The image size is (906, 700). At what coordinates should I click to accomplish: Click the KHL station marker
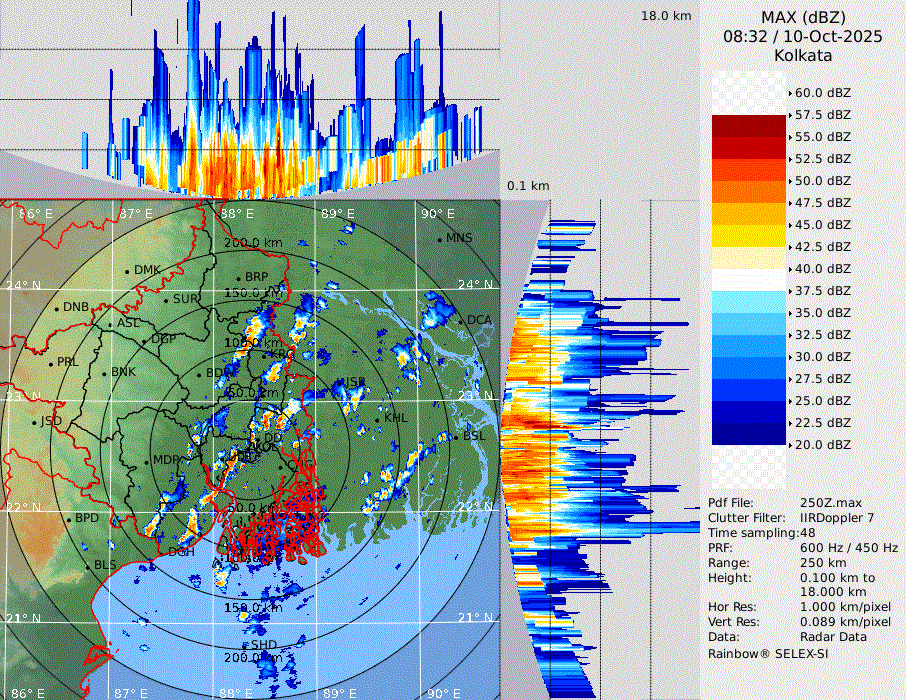[x=380, y=418]
